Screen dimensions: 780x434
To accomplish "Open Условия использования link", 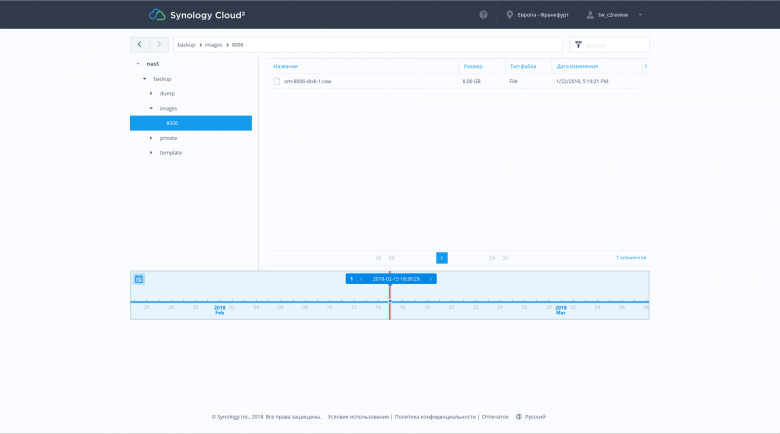I will tap(358, 417).
